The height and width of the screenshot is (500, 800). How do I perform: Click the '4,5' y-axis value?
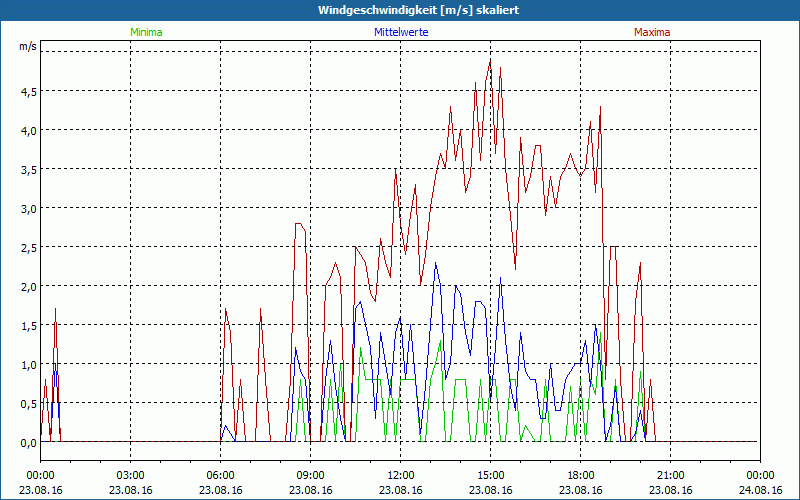(x=29, y=92)
